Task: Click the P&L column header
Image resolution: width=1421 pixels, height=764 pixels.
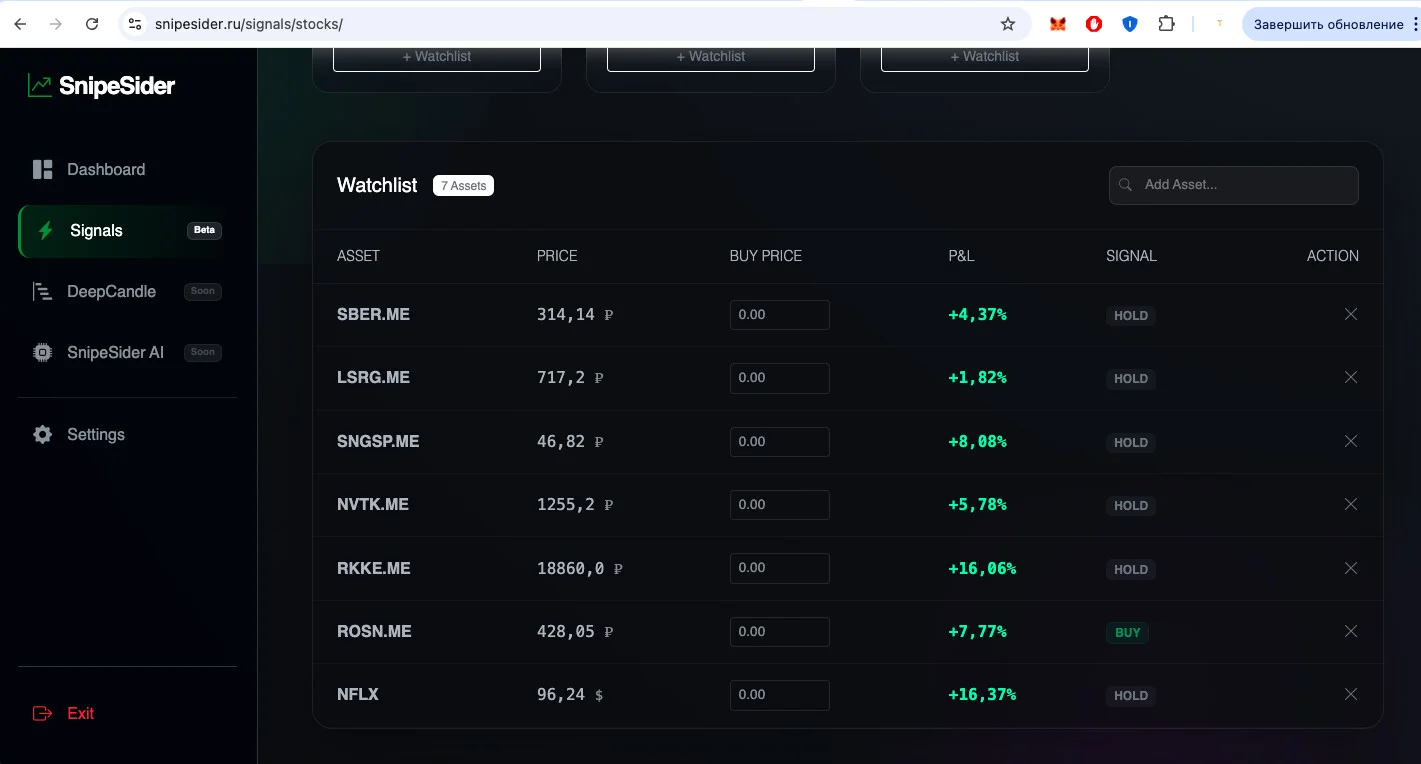Action: 961,256
